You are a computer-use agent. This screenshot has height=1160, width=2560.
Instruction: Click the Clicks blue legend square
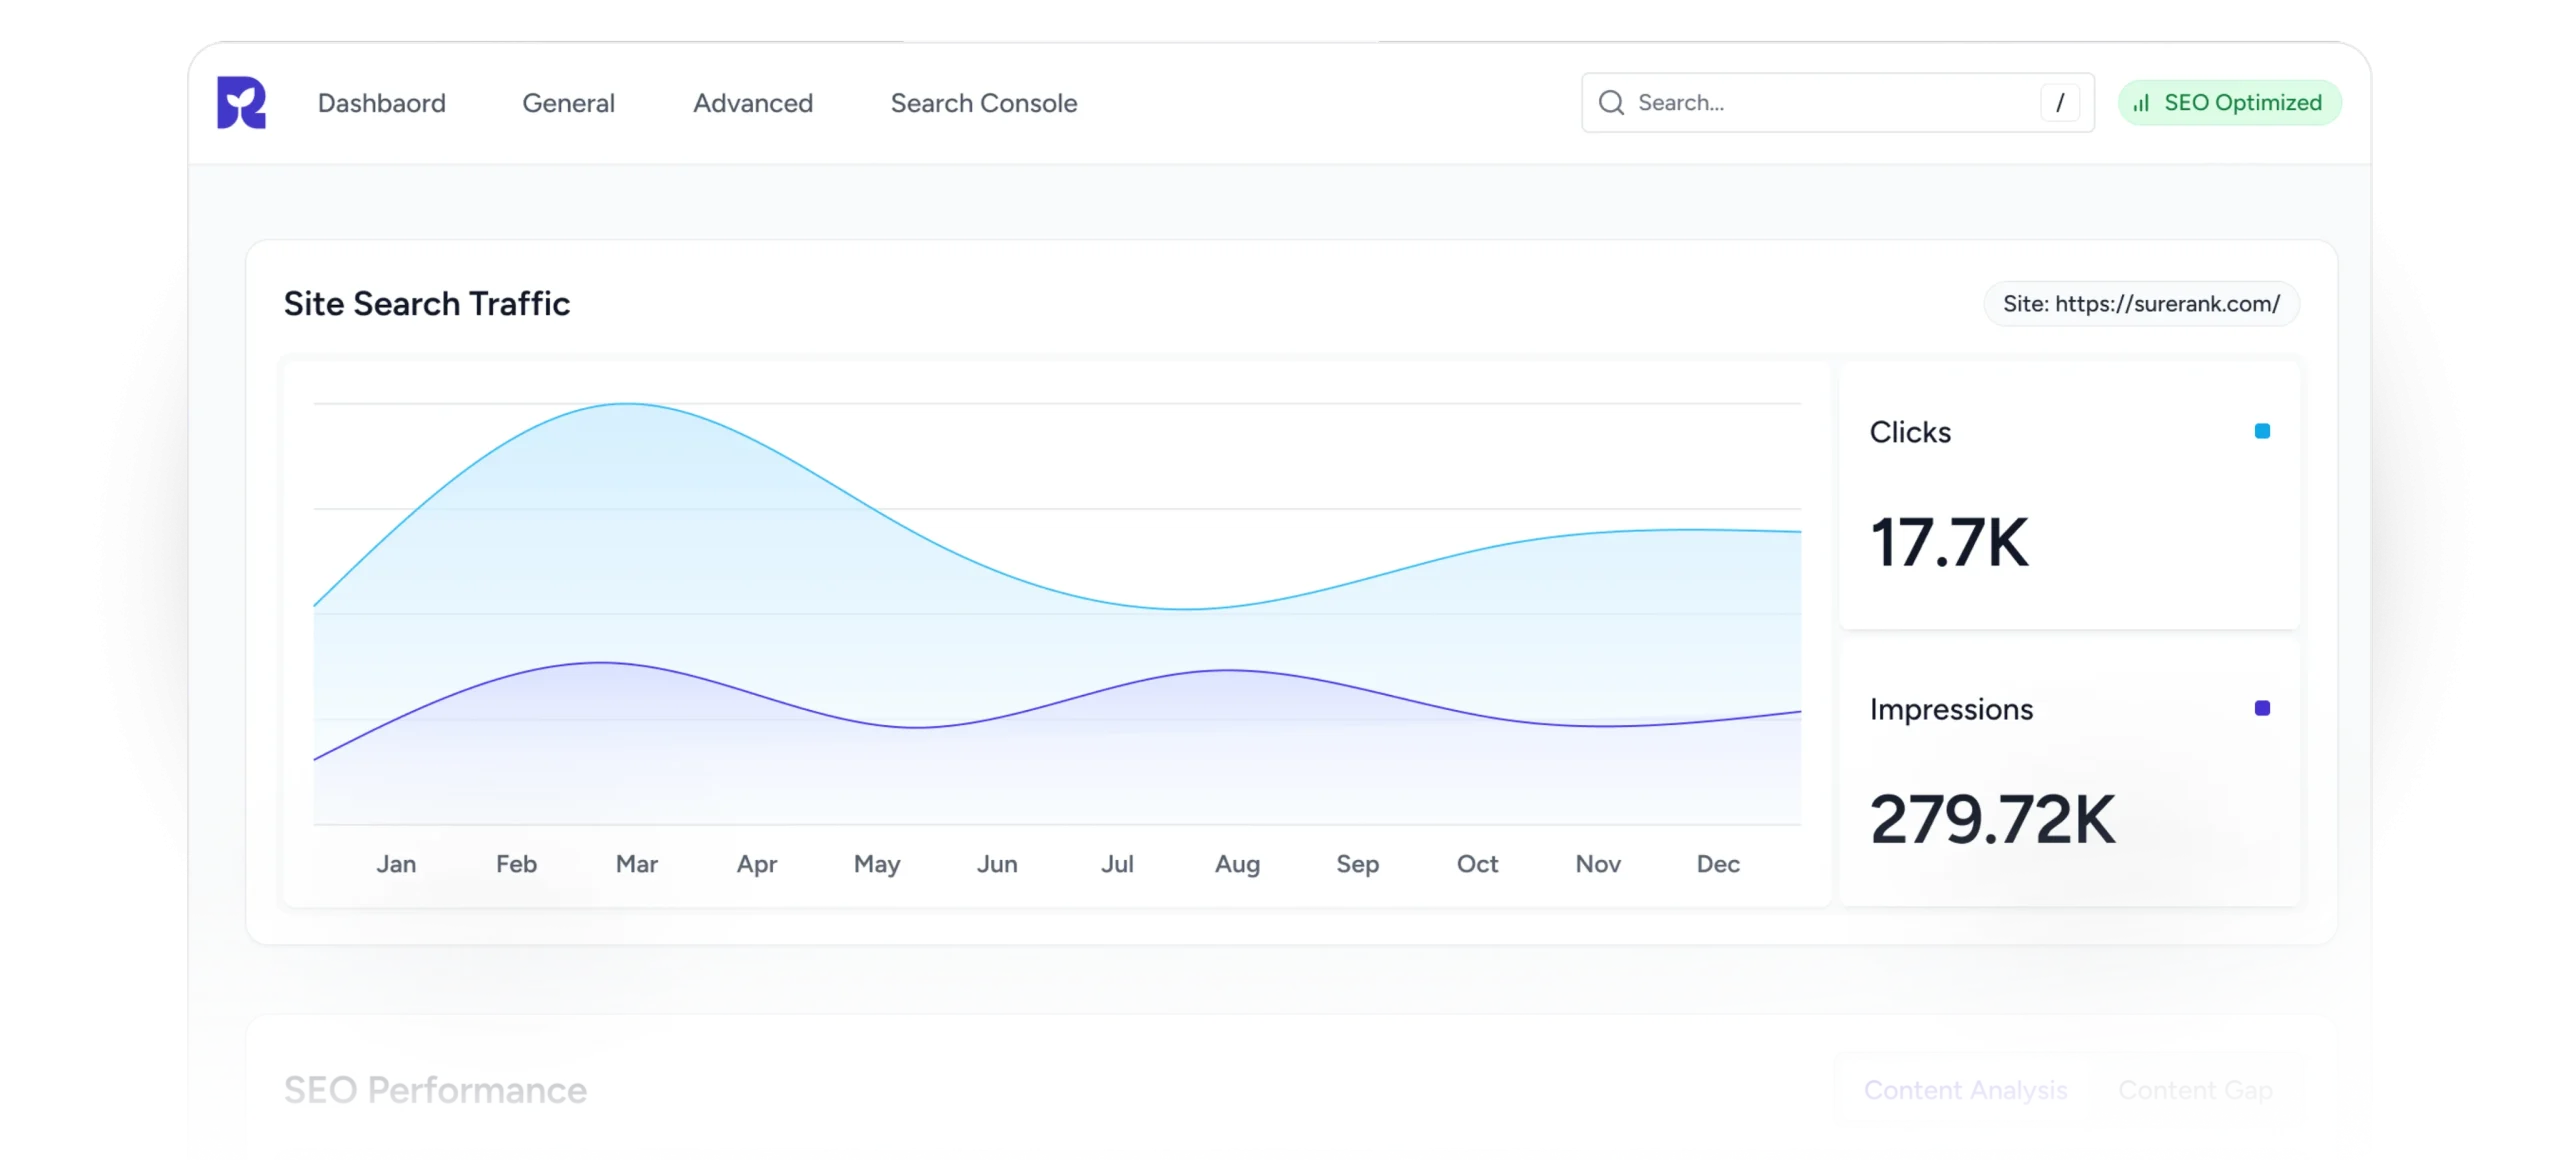pyautogui.click(x=2262, y=431)
